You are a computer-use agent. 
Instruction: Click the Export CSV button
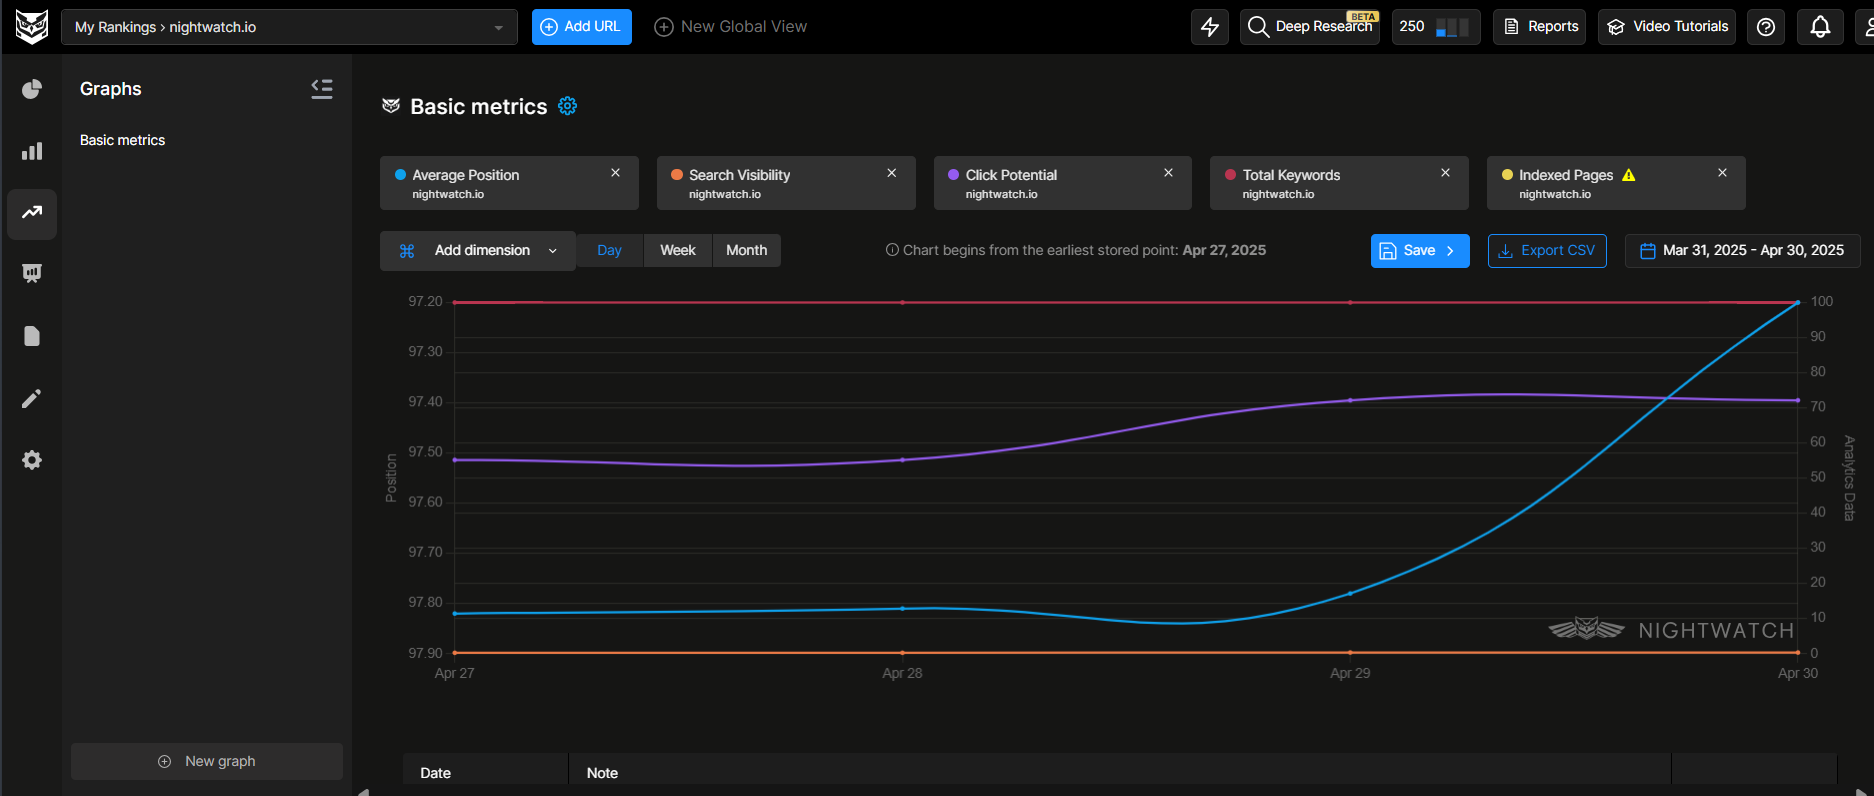click(1547, 251)
